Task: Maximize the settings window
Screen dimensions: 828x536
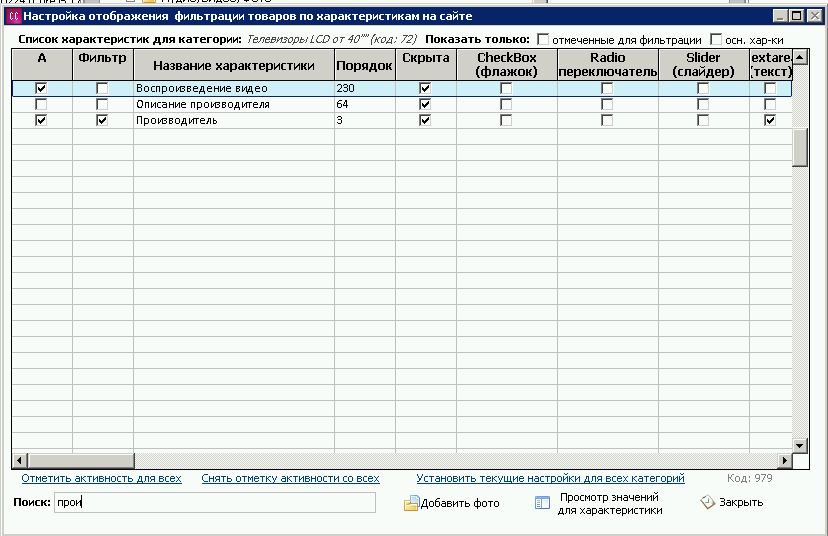Action: pyautogui.click(x=796, y=16)
